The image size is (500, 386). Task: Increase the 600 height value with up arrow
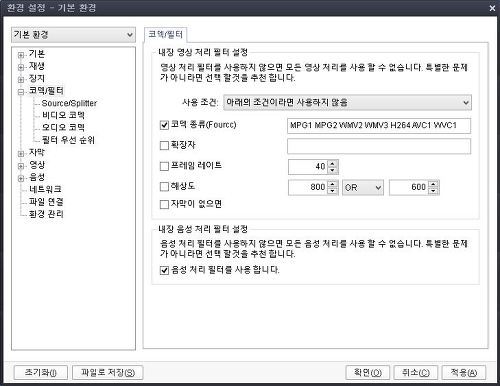pyautogui.click(x=433, y=184)
